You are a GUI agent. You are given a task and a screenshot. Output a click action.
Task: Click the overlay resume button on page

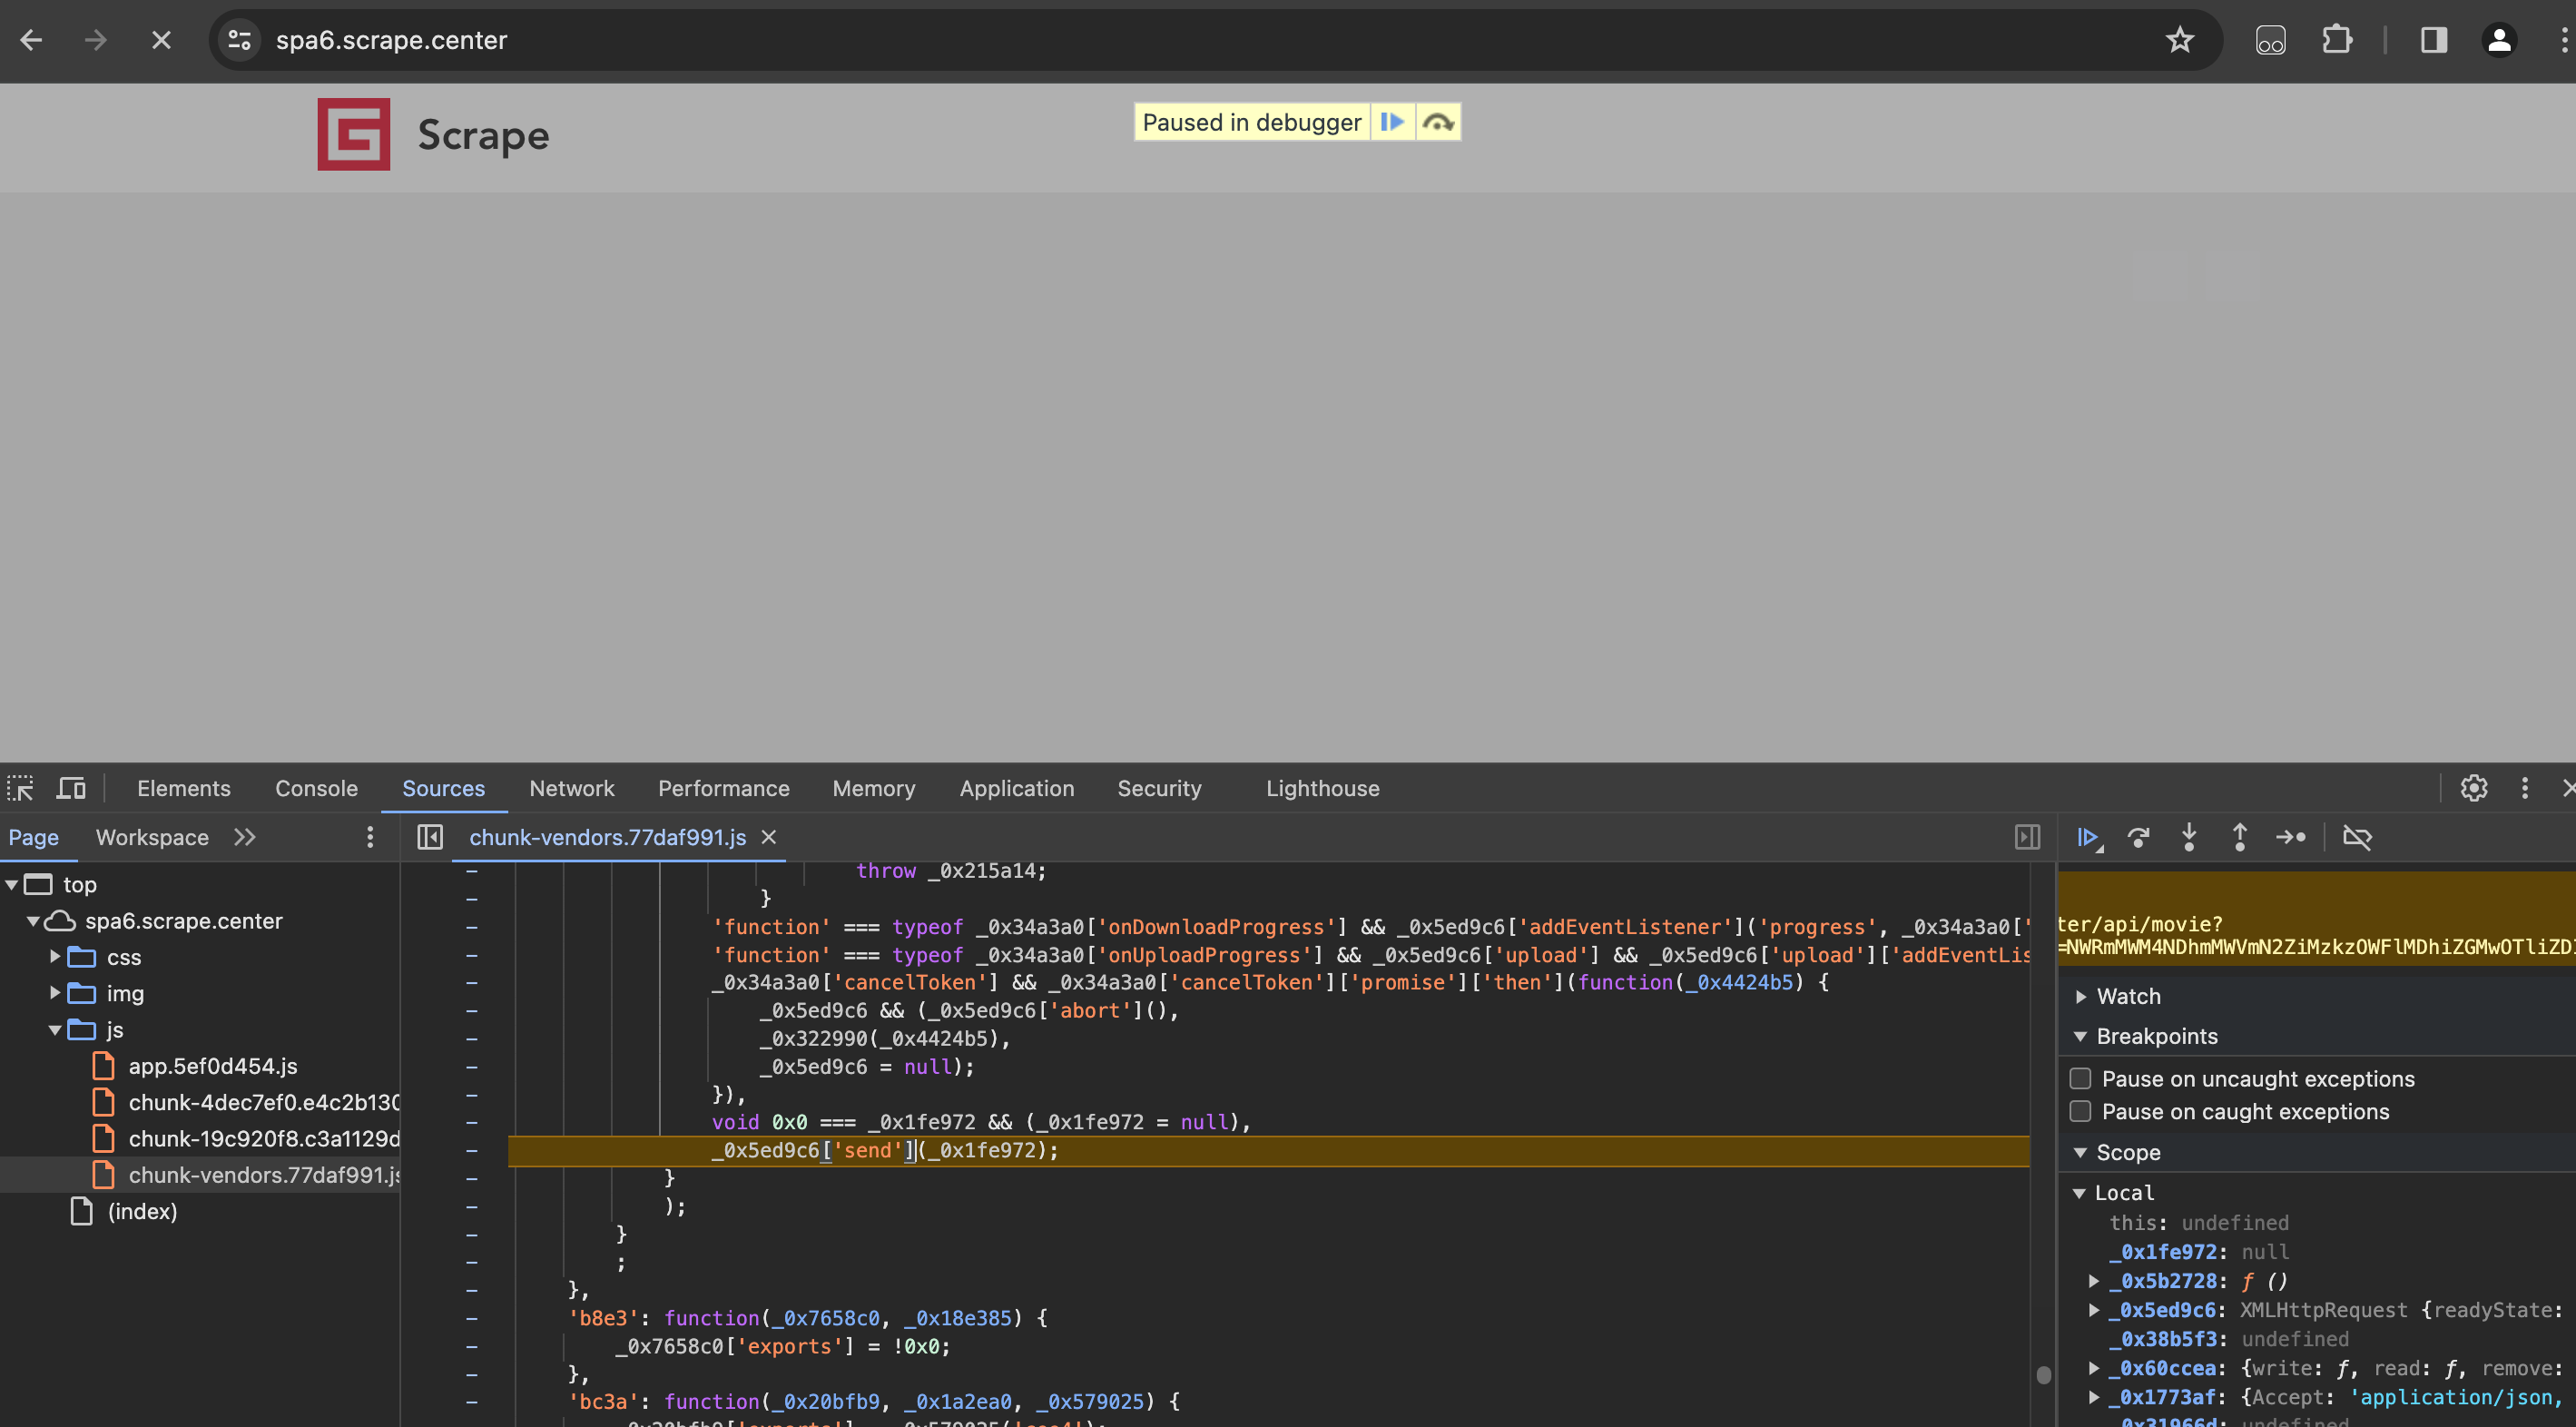pyautogui.click(x=1392, y=123)
